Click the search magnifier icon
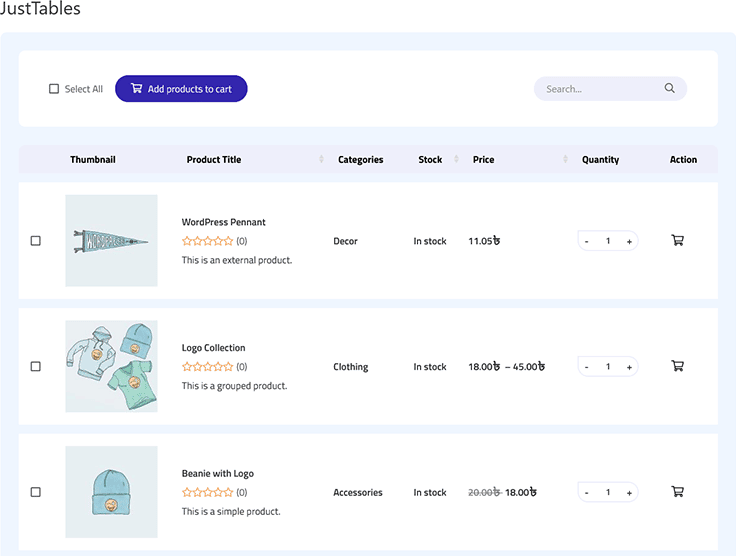Viewport: 736px width, 556px height. pos(669,88)
